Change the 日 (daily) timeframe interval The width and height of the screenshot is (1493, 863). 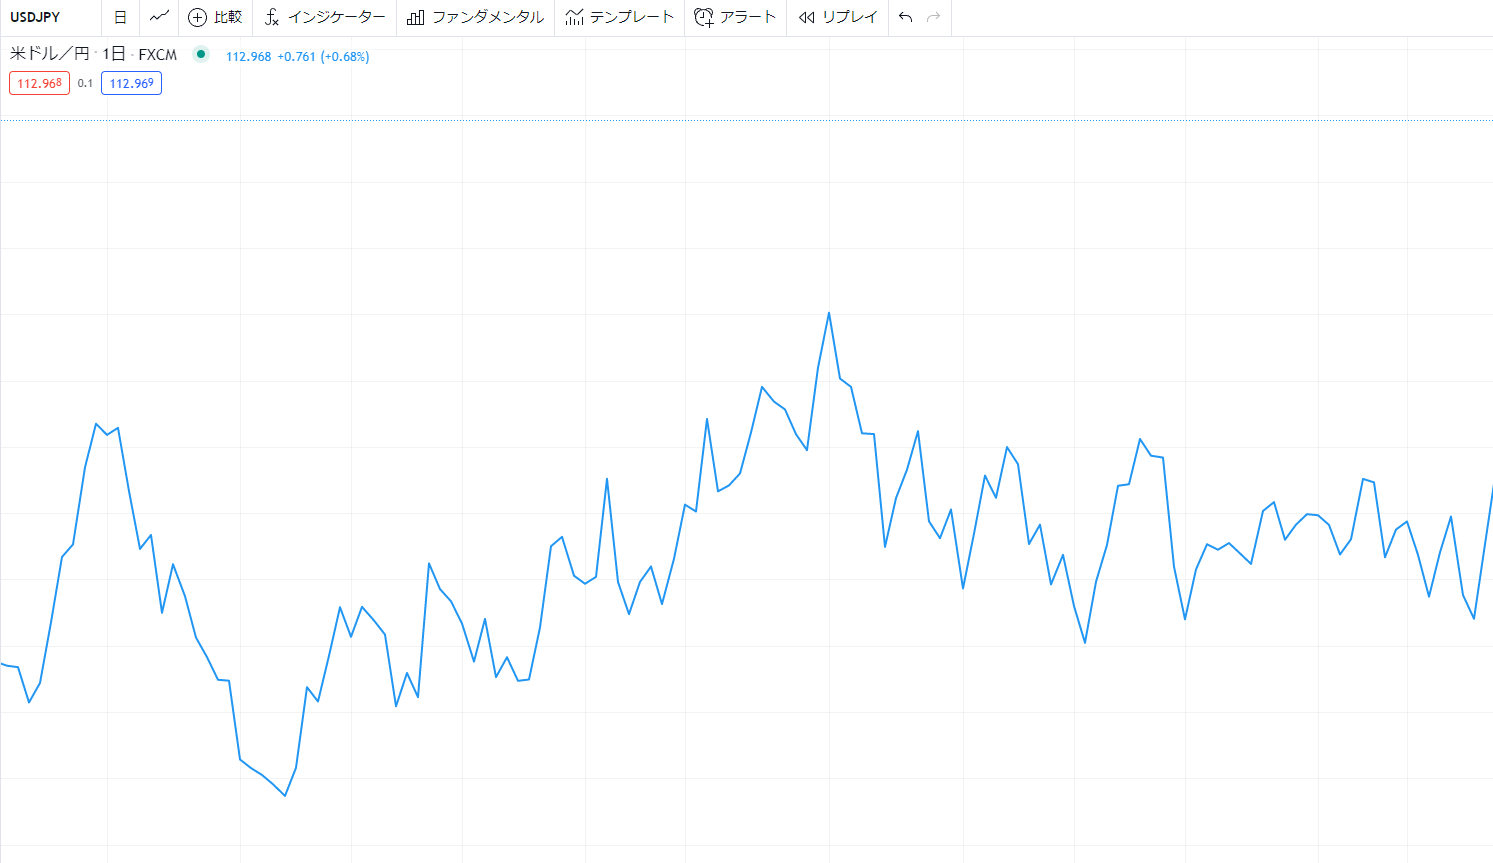pyautogui.click(x=120, y=17)
